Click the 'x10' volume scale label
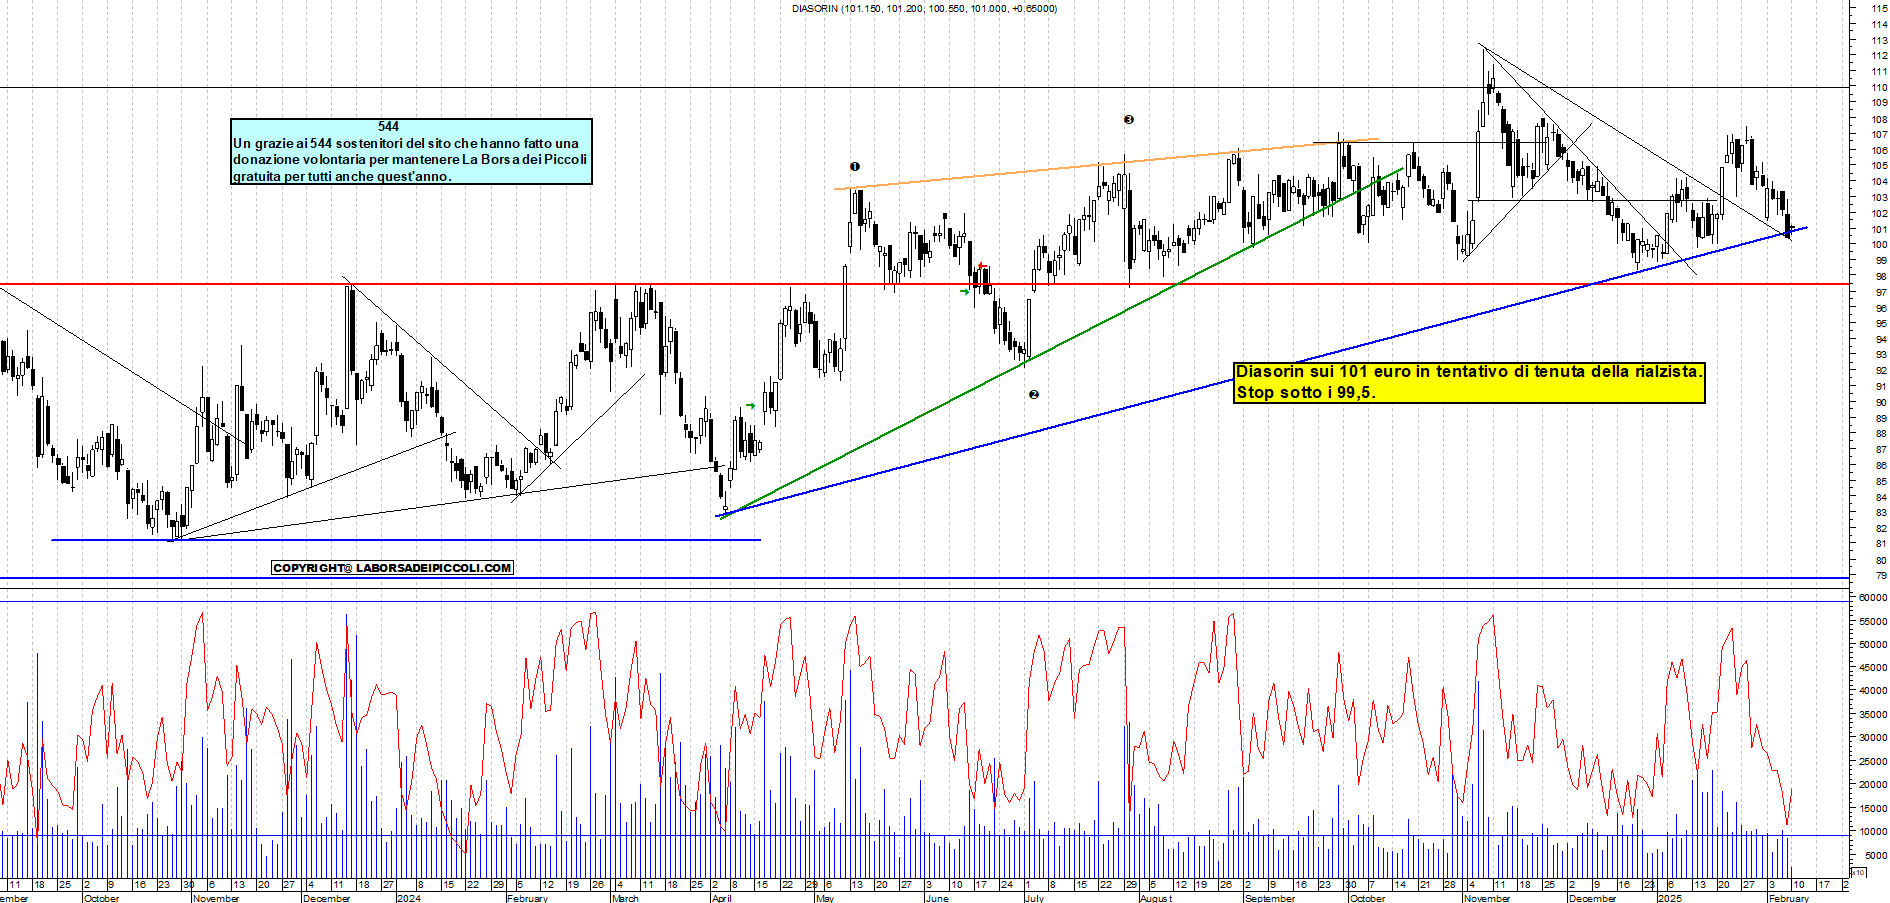The height and width of the screenshot is (903, 1890). tap(1859, 872)
